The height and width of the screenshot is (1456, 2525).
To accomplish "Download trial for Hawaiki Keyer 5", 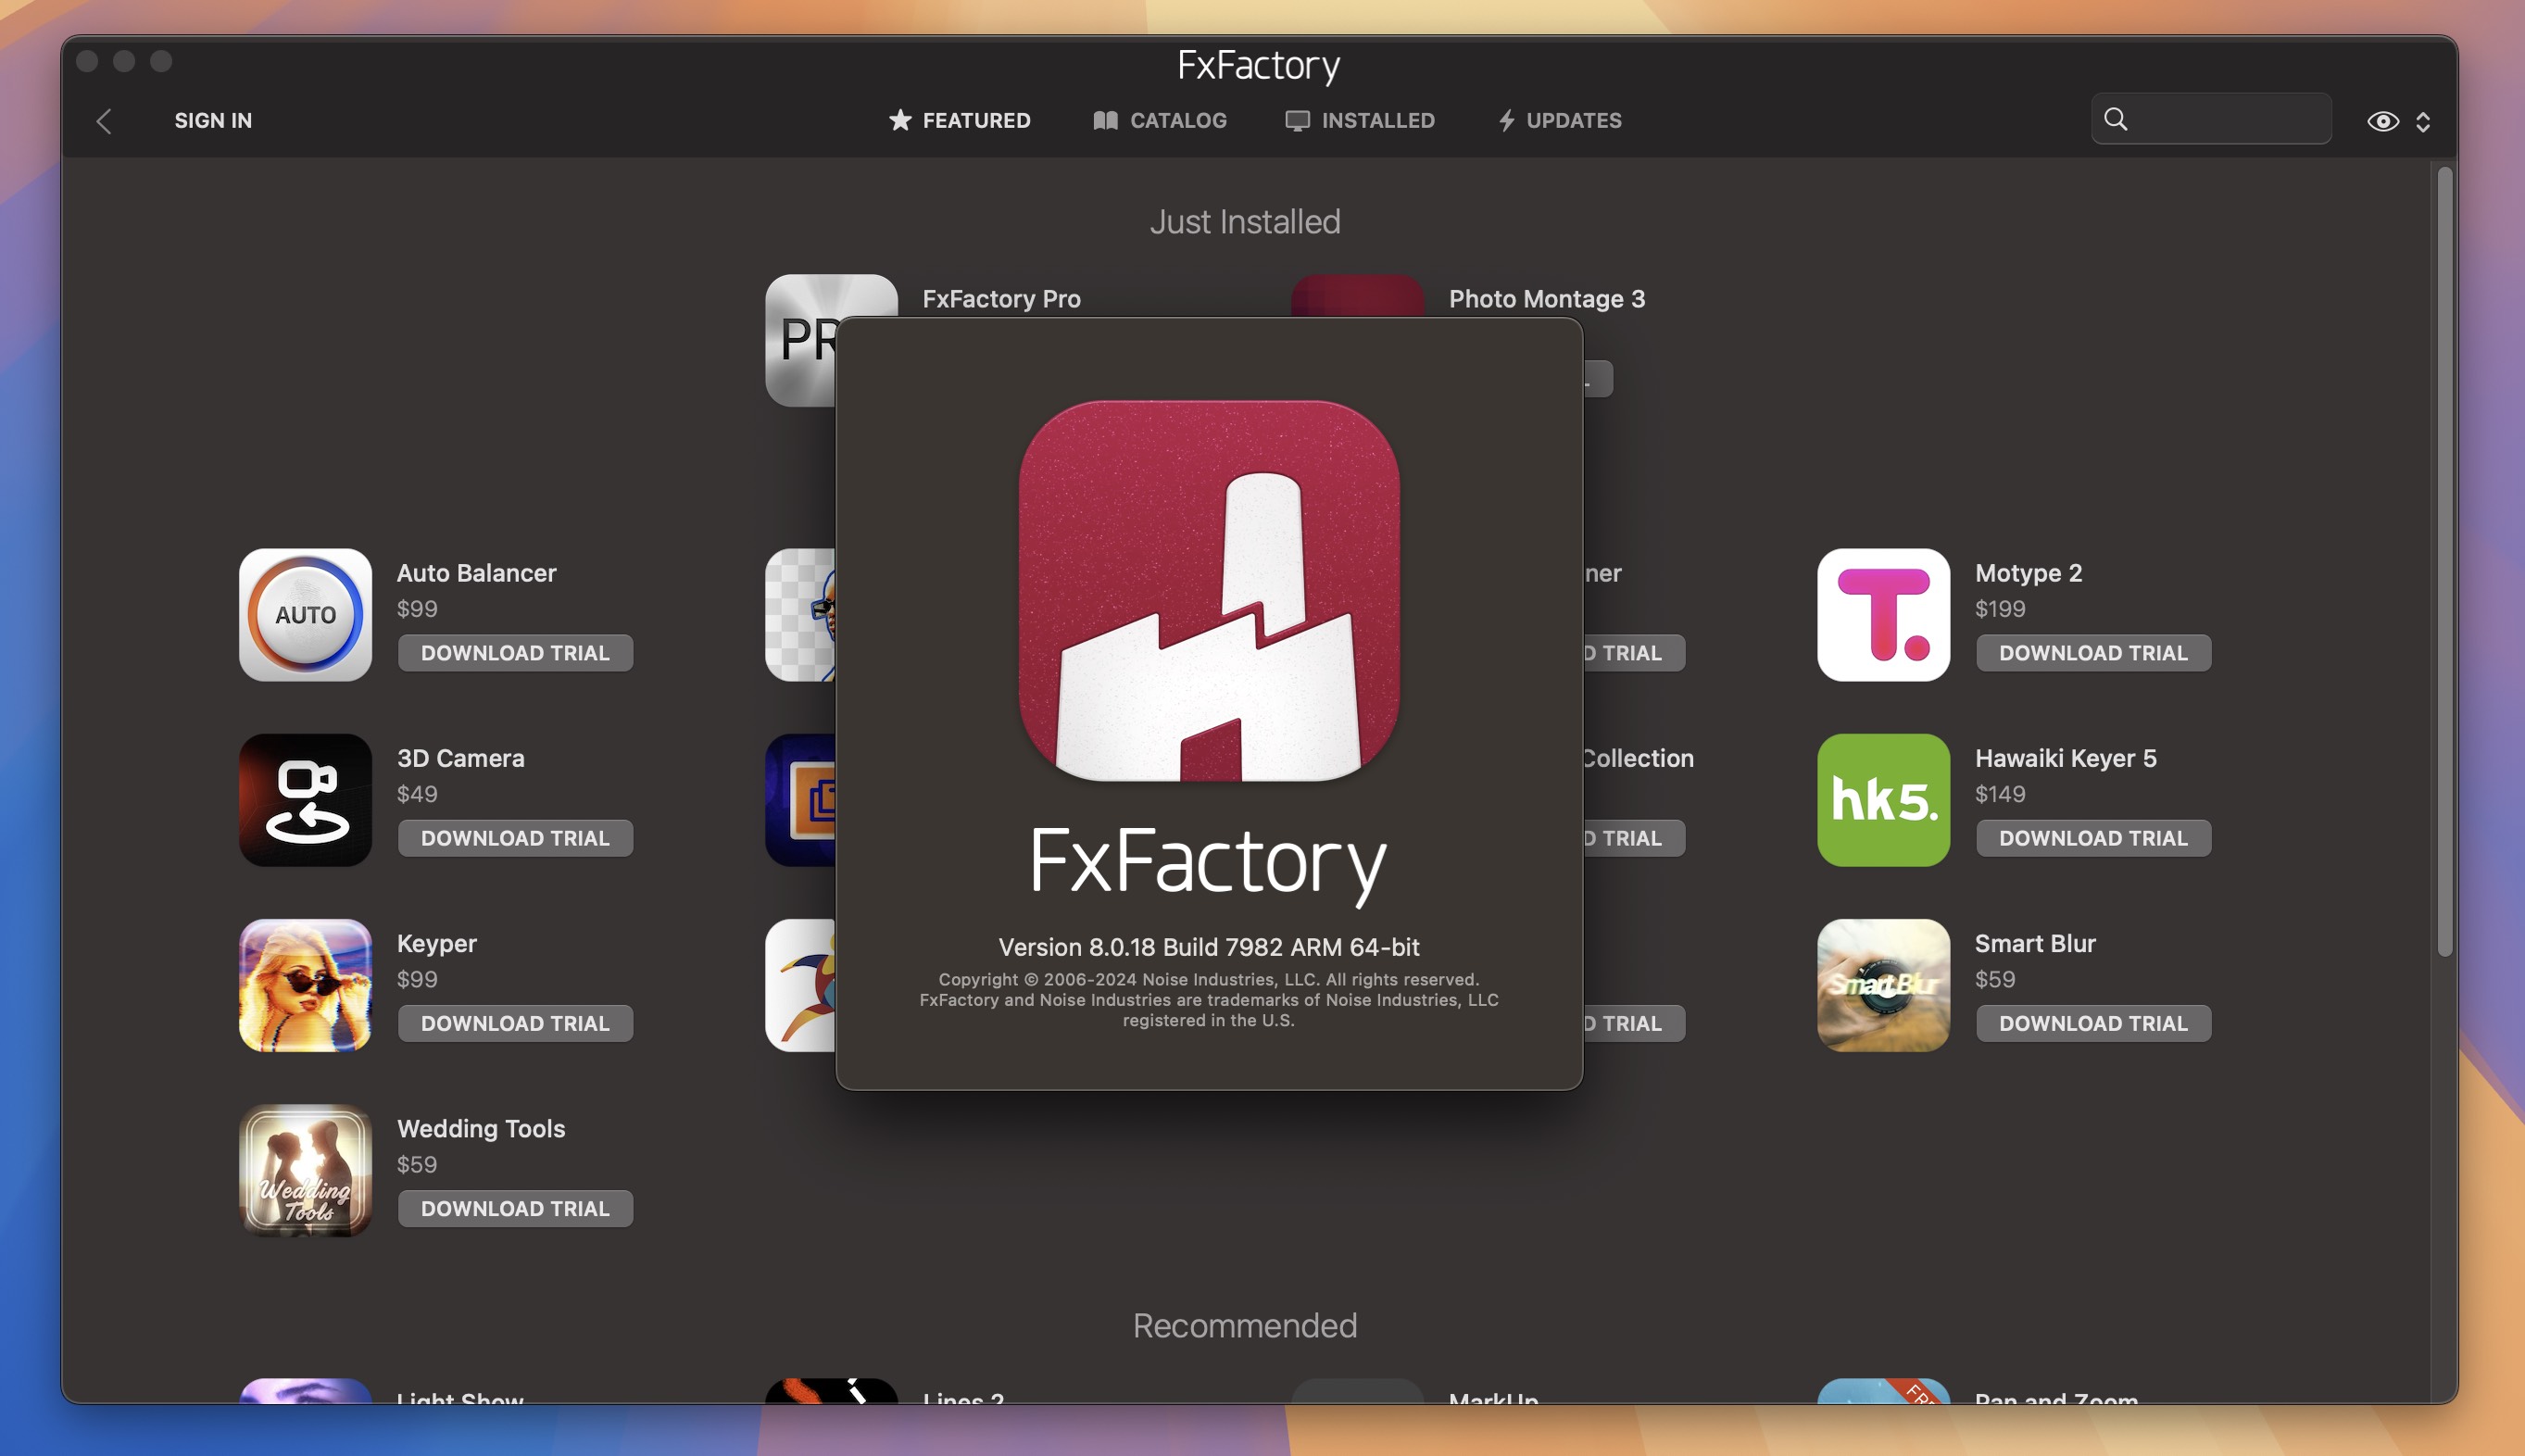I will (x=2093, y=838).
